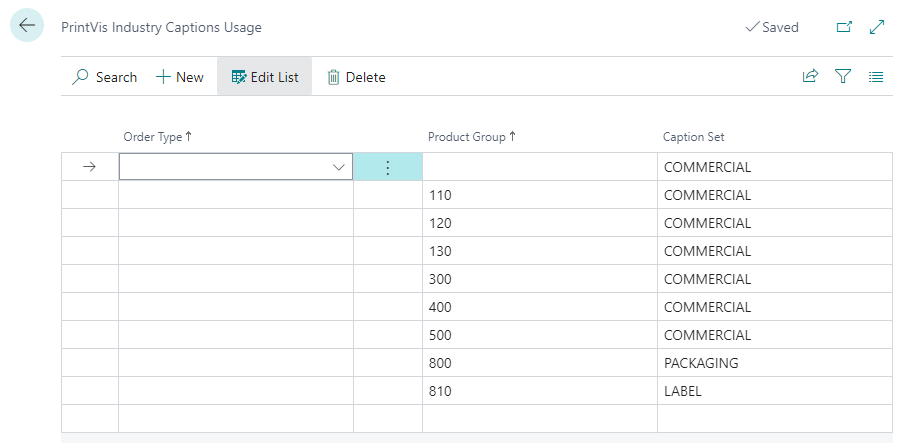Viewport: 913px width, 443px height.
Task: Toggle the list view layout icon
Action: [876, 76]
